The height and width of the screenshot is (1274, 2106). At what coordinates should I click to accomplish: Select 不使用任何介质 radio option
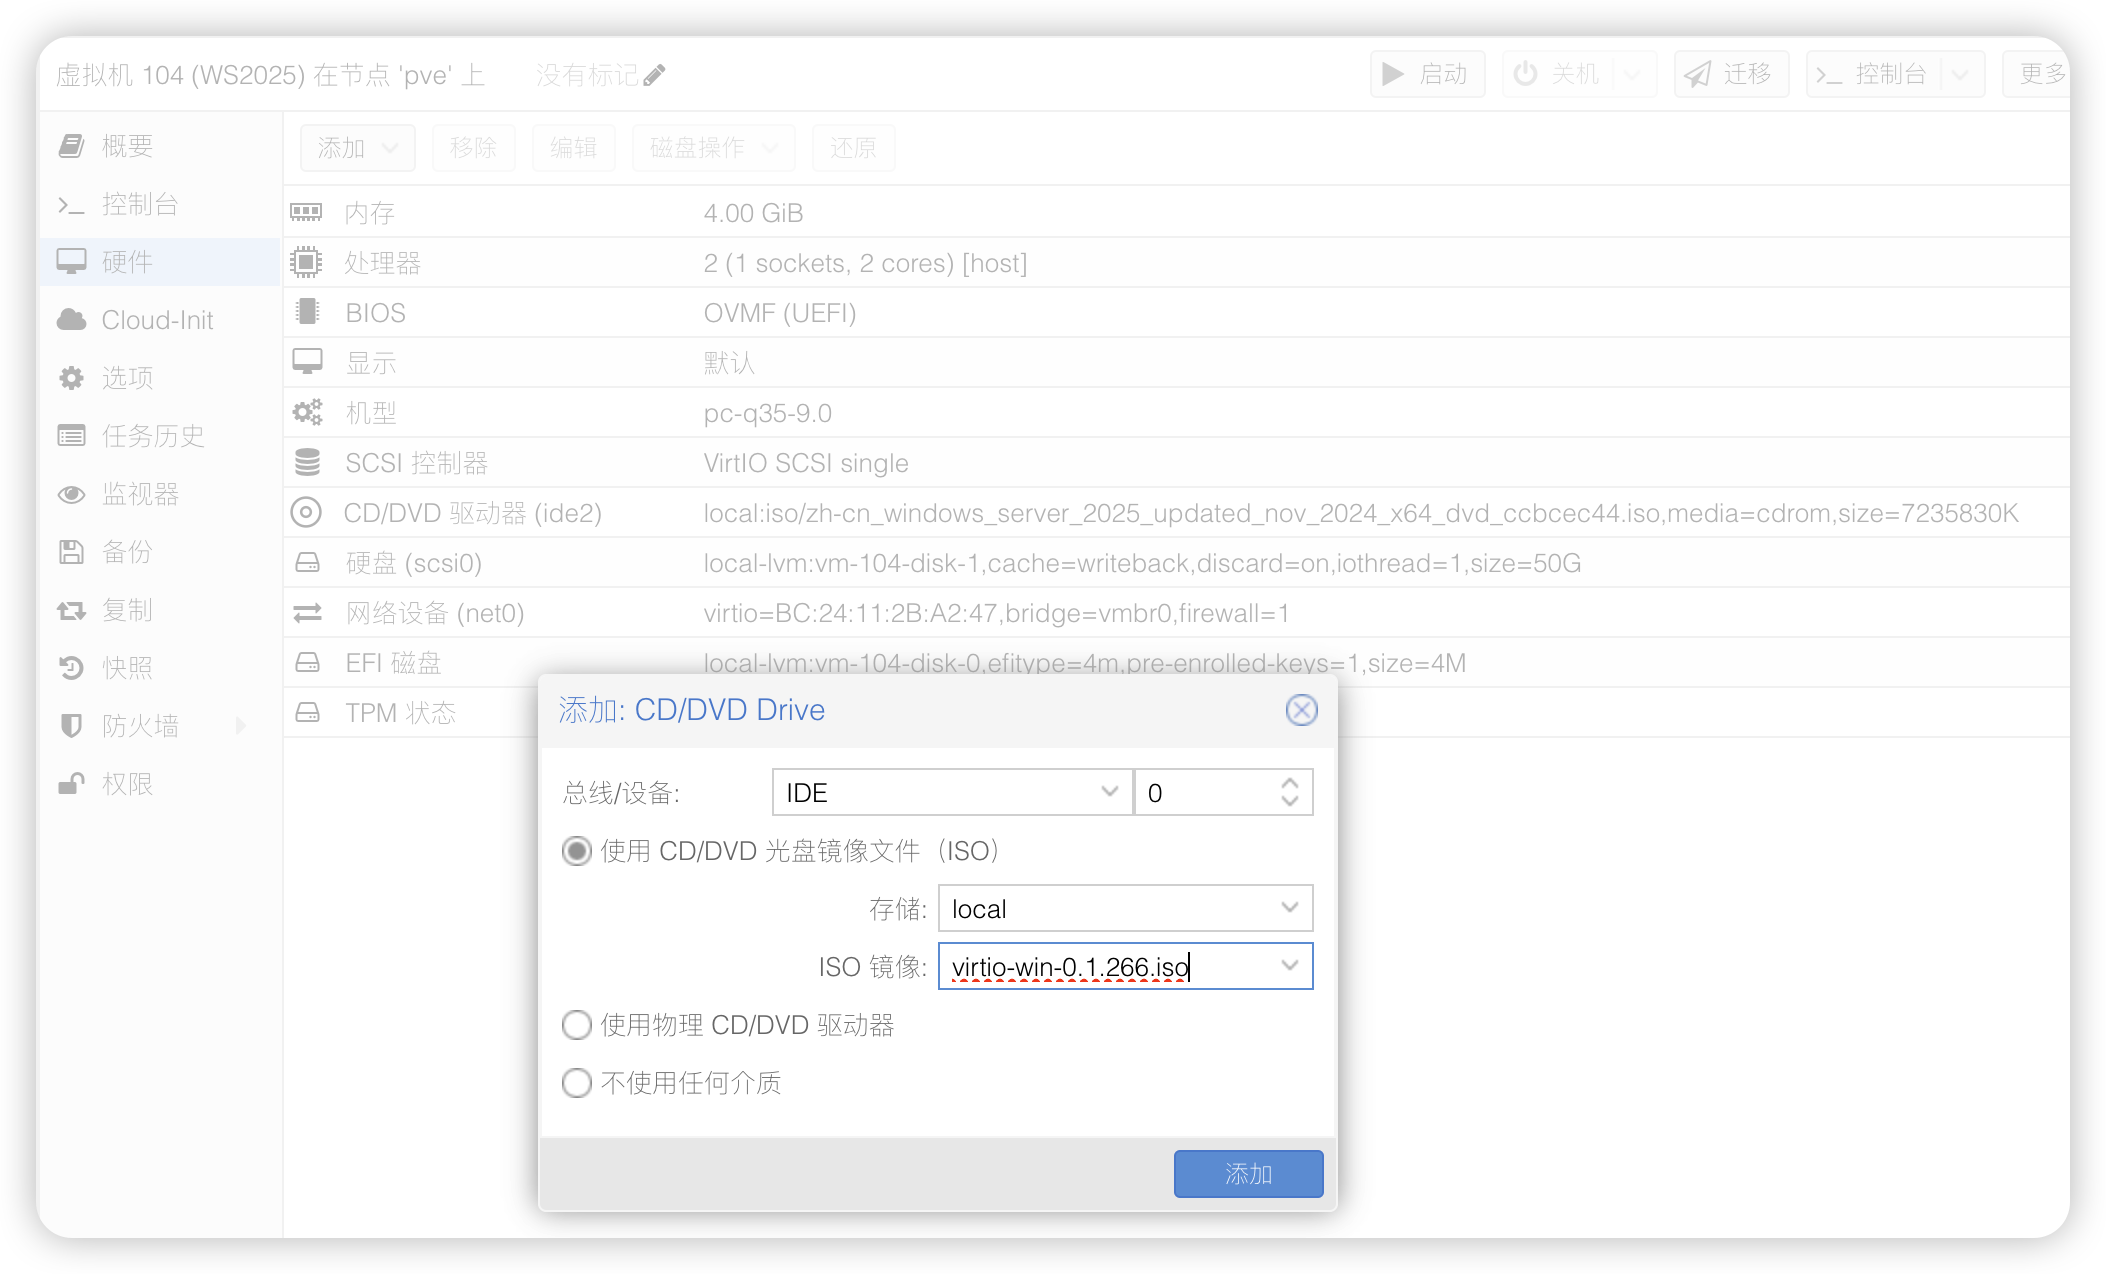(x=577, y=1083)
